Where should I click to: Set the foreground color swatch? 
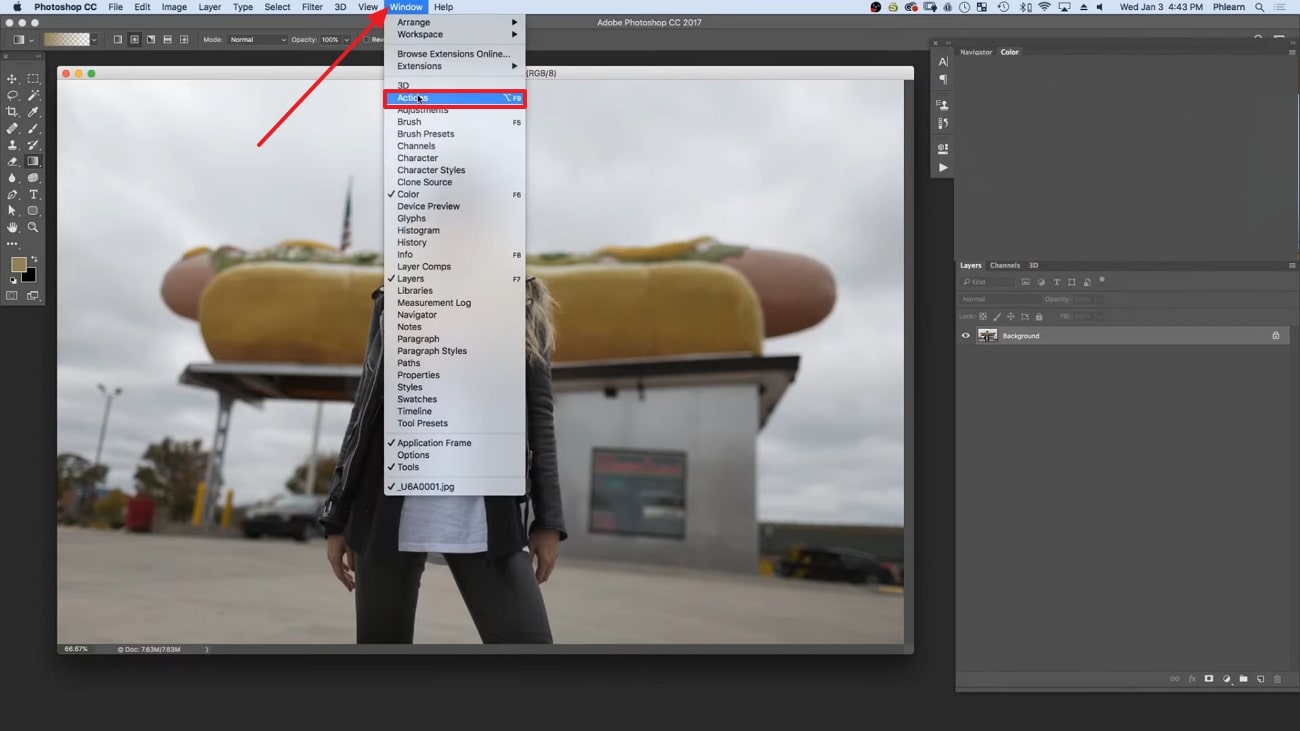[18, 264]
